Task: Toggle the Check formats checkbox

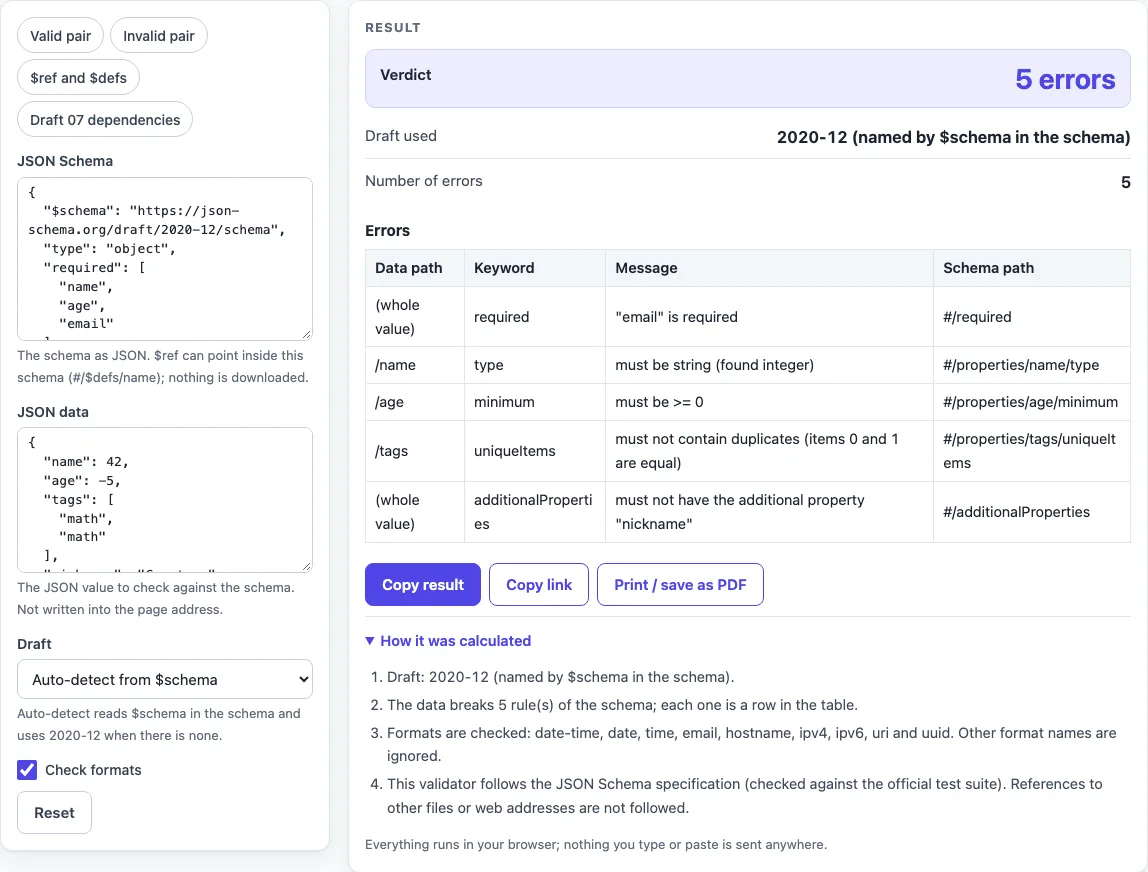Action: [x=27, y=769]
